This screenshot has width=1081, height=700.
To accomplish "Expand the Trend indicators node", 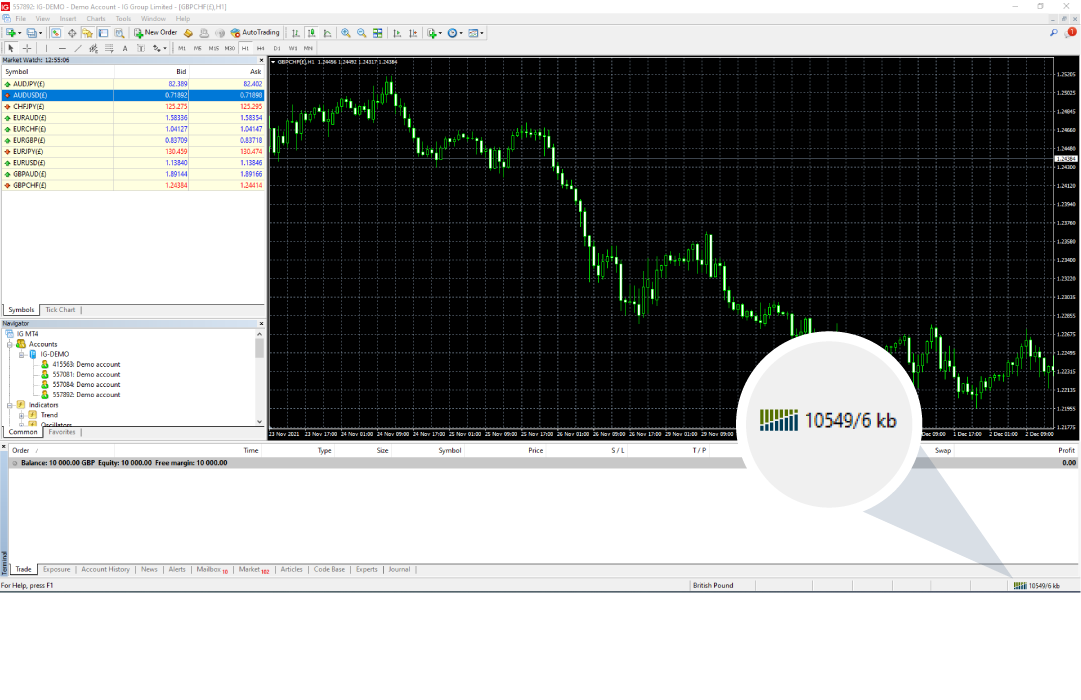I will [x=21, y=415].
